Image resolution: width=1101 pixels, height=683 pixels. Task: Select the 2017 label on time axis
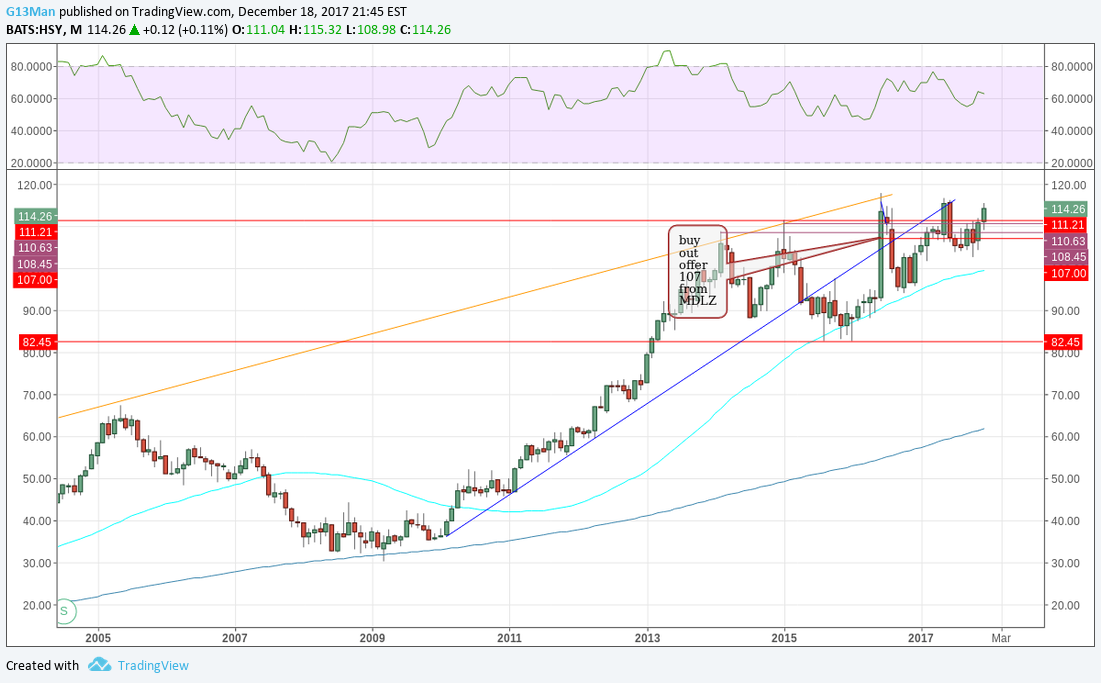921,637
